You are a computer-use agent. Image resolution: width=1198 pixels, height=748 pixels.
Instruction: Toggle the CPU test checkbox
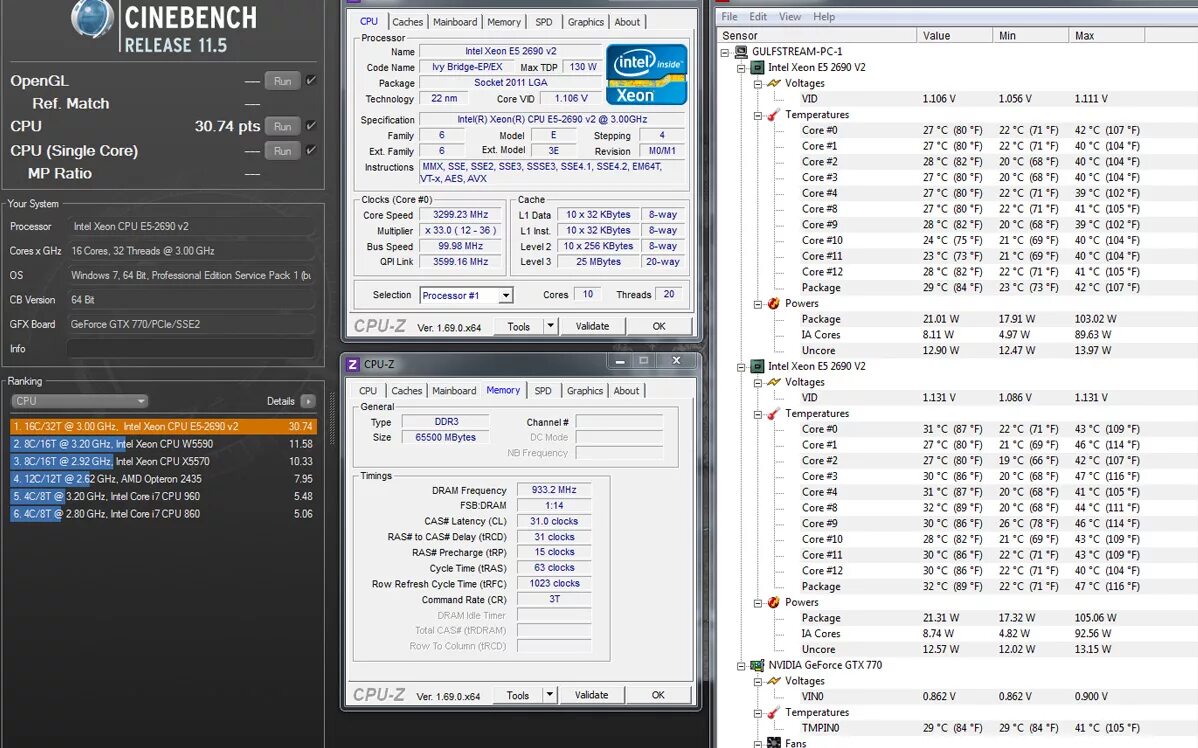pyautogui.click(x=311, y=126)
